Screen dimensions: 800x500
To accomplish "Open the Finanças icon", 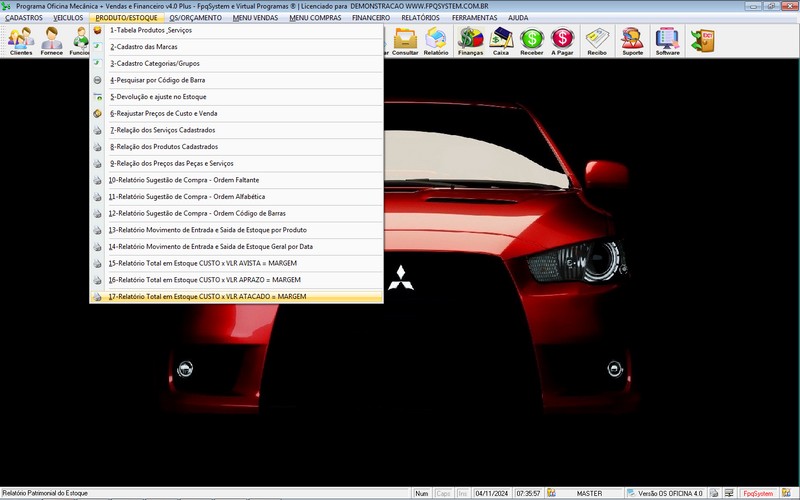I will tap(470, 41).
